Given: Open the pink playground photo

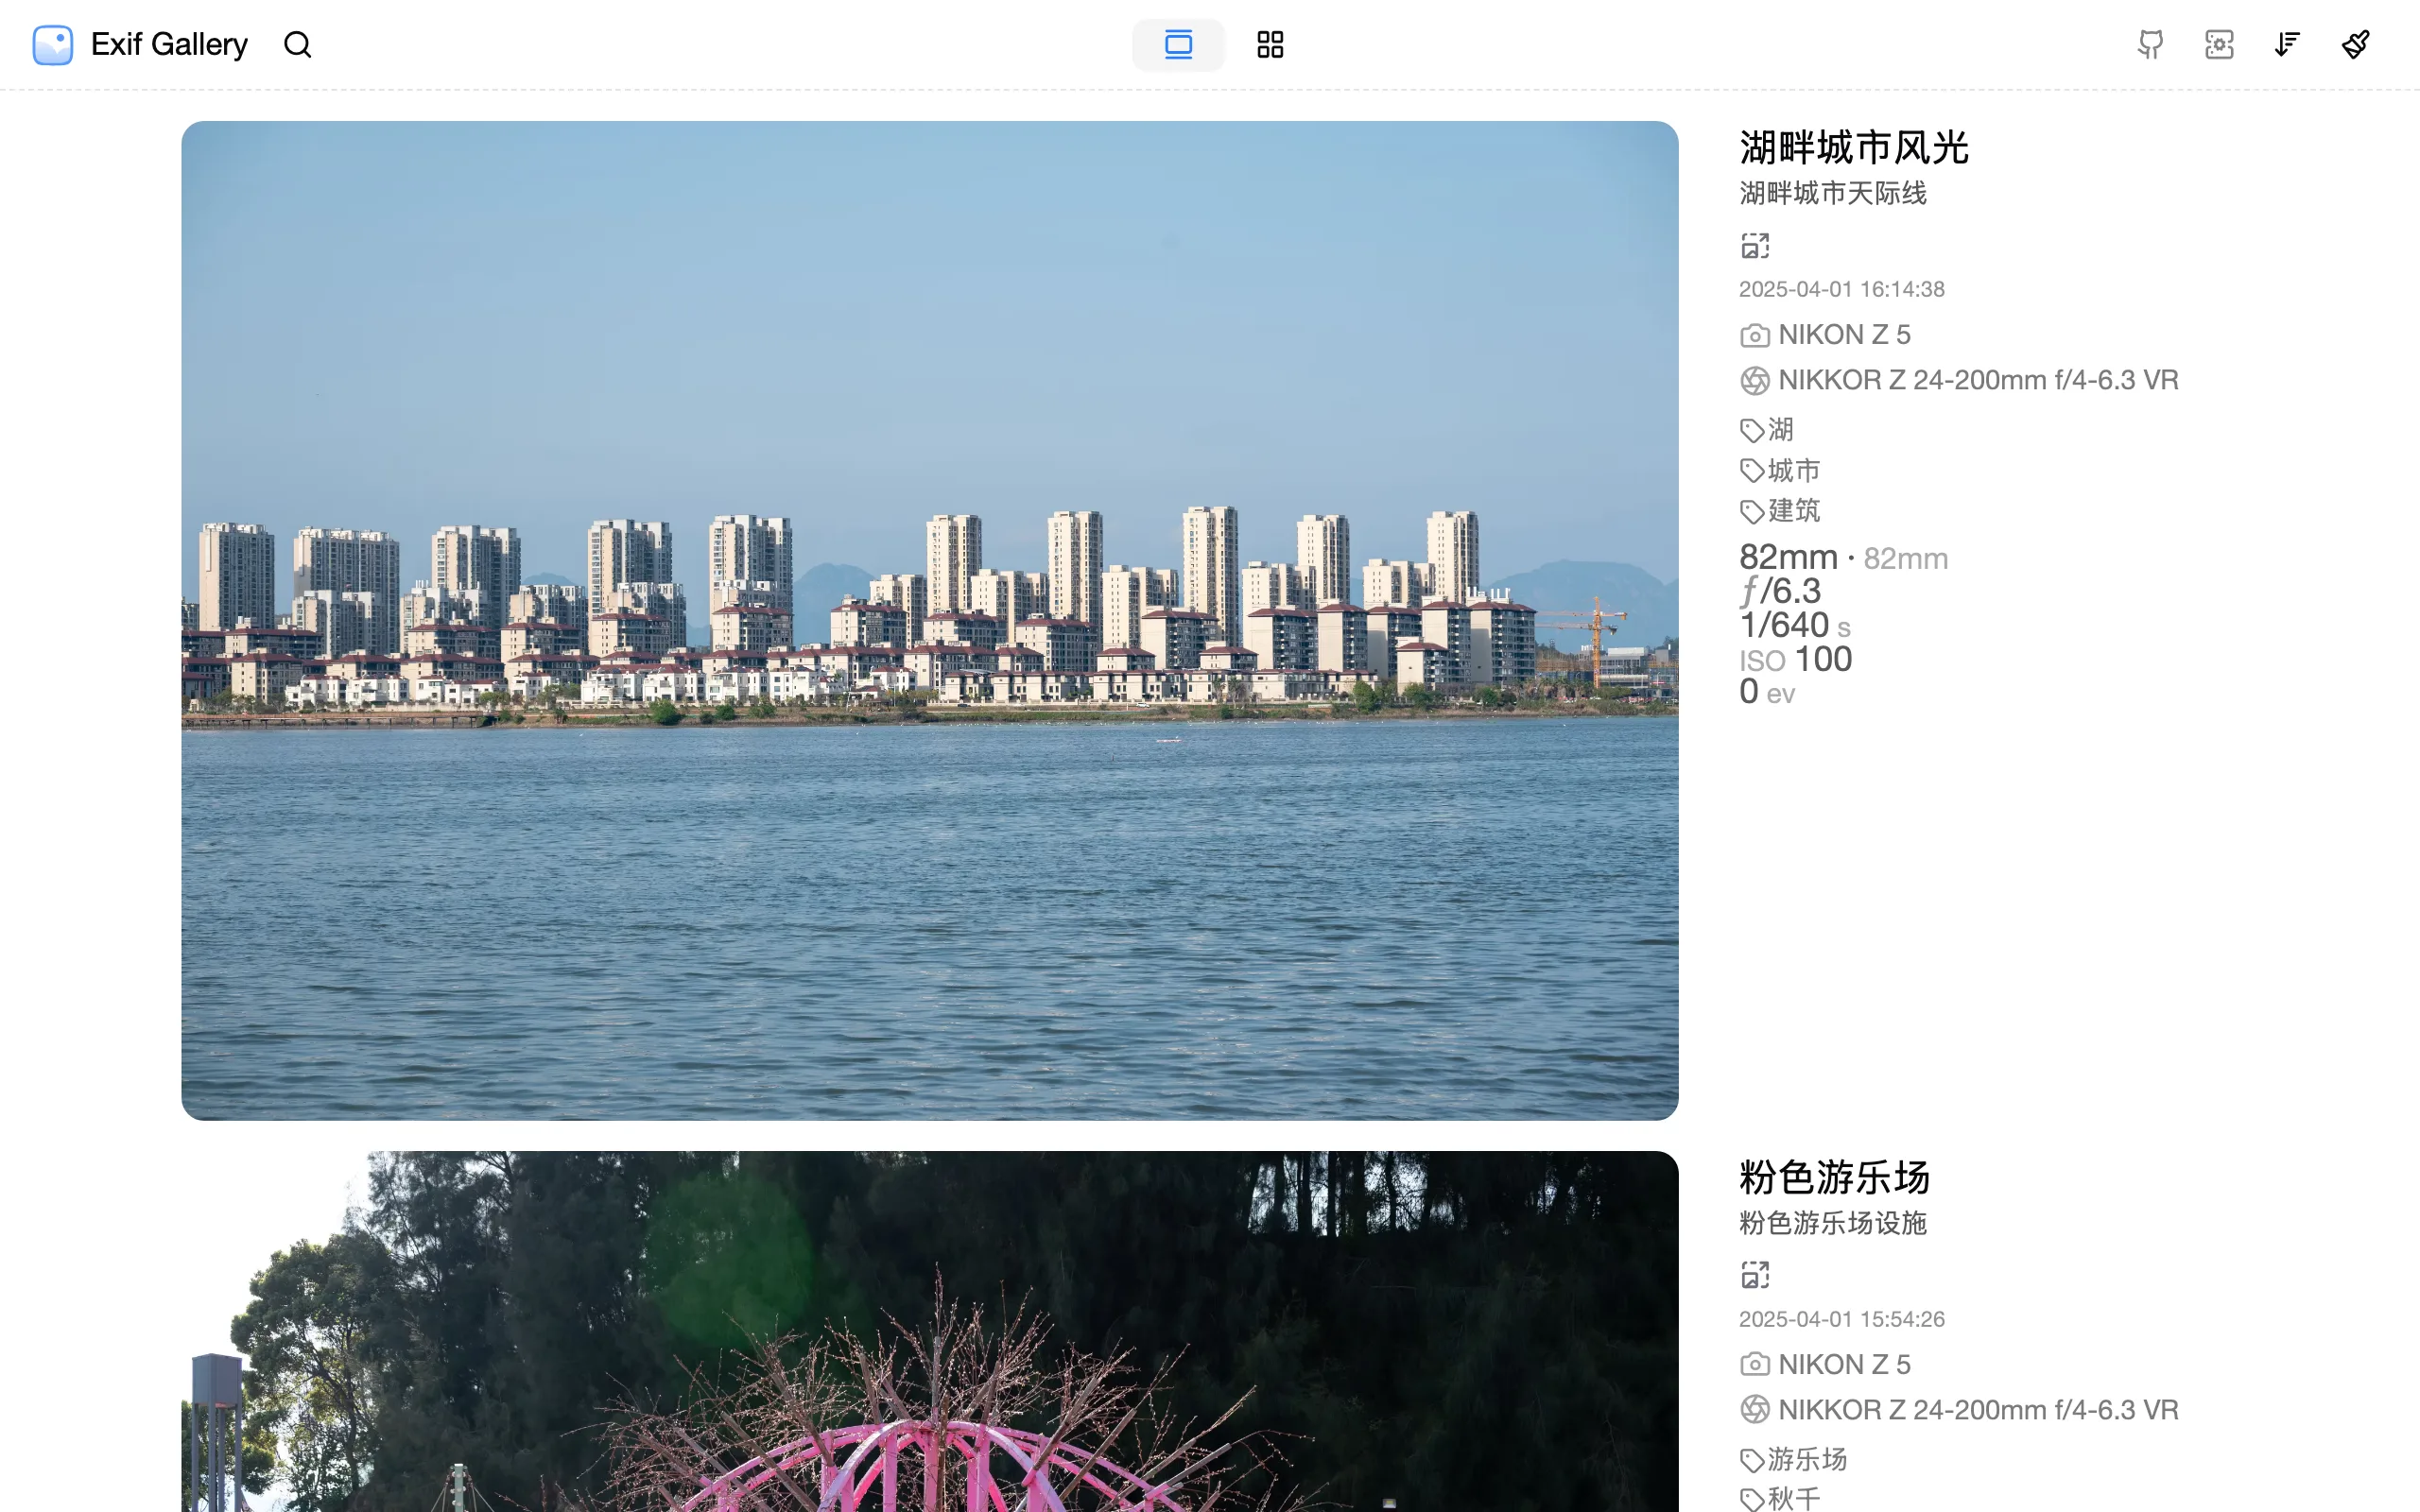Looking at the screenshot, I should click(929, 1331).
